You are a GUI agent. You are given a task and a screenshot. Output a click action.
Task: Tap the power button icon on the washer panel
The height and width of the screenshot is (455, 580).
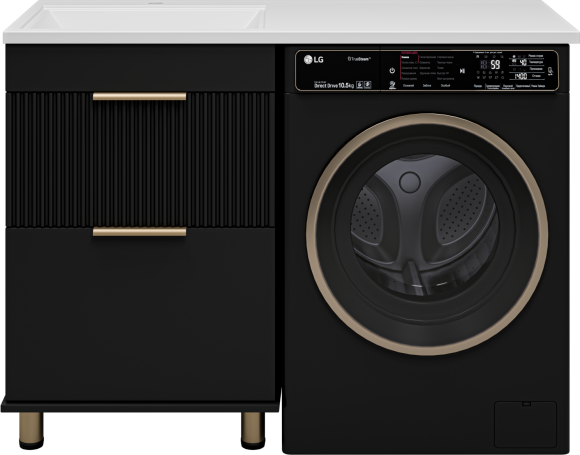point(392,71)
